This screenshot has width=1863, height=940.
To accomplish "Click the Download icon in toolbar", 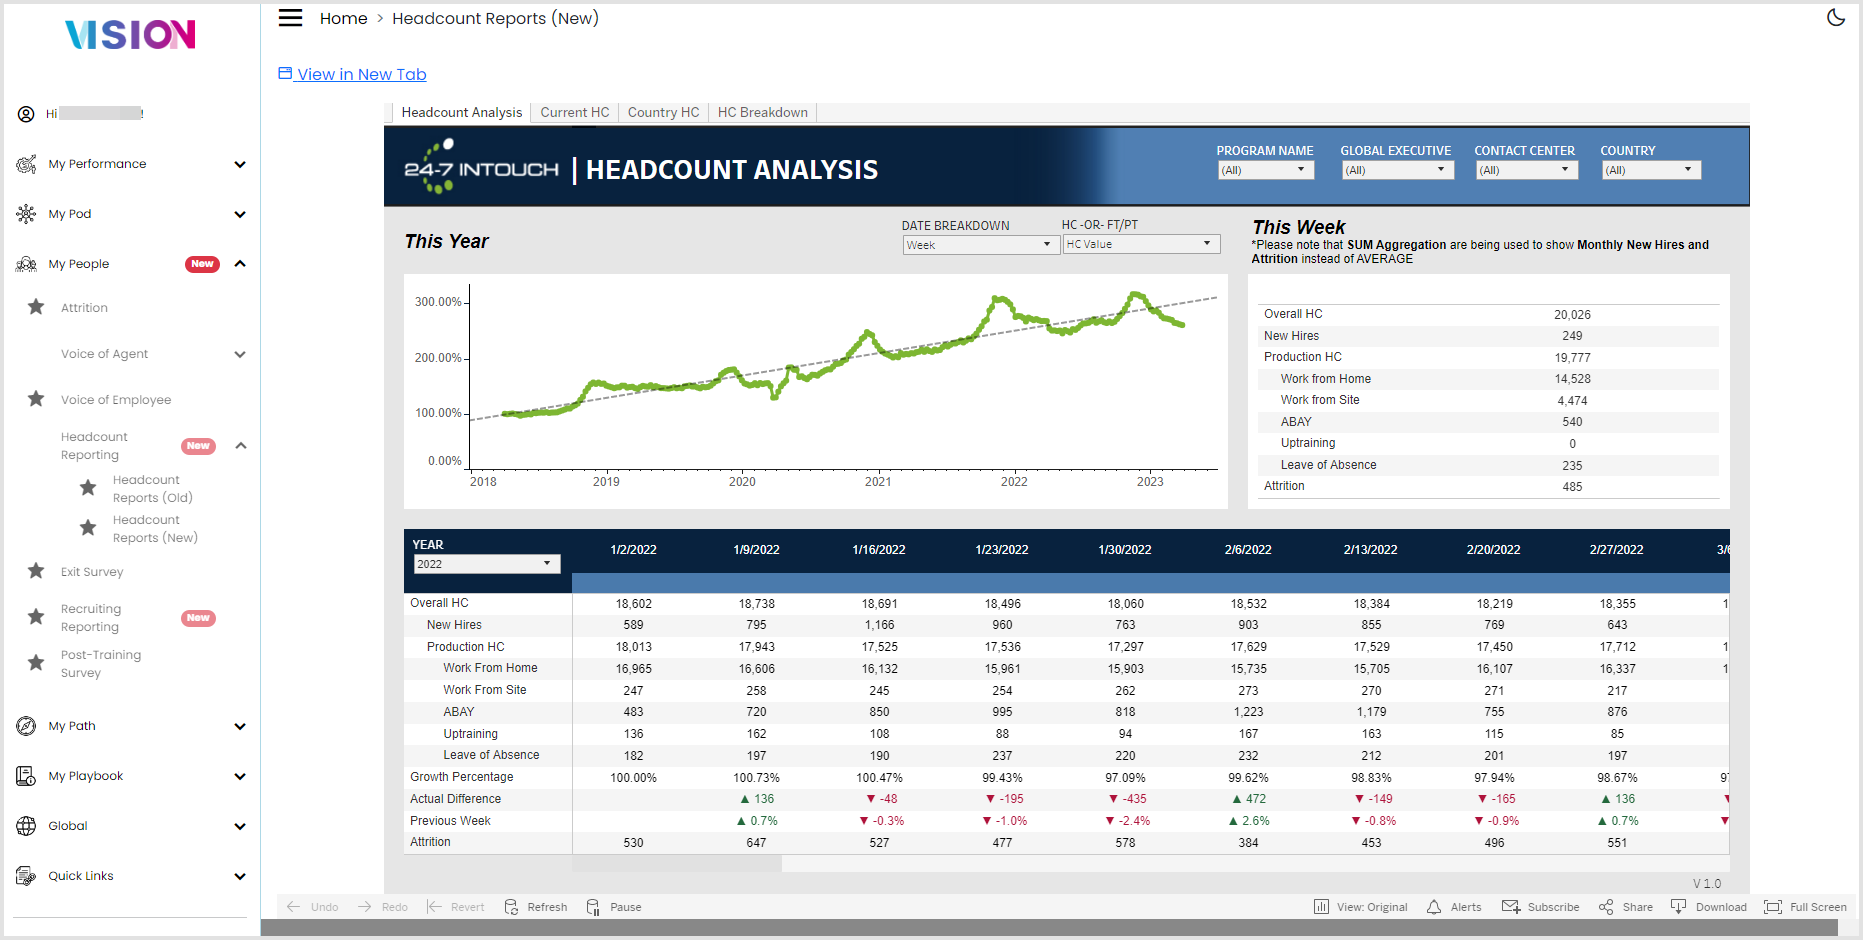I will pos(1679,907).
